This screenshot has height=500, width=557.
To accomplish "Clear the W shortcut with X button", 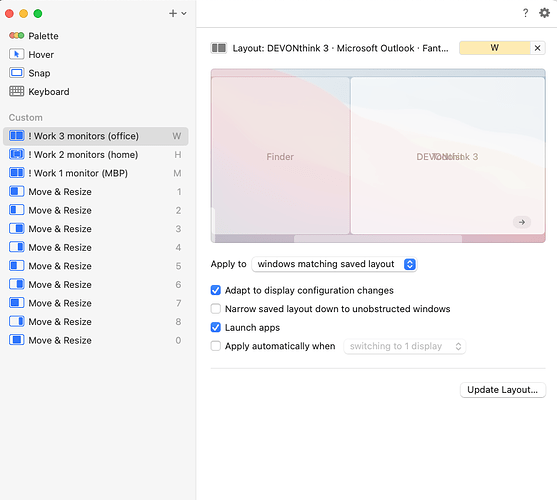I will [x=537, y=48].
